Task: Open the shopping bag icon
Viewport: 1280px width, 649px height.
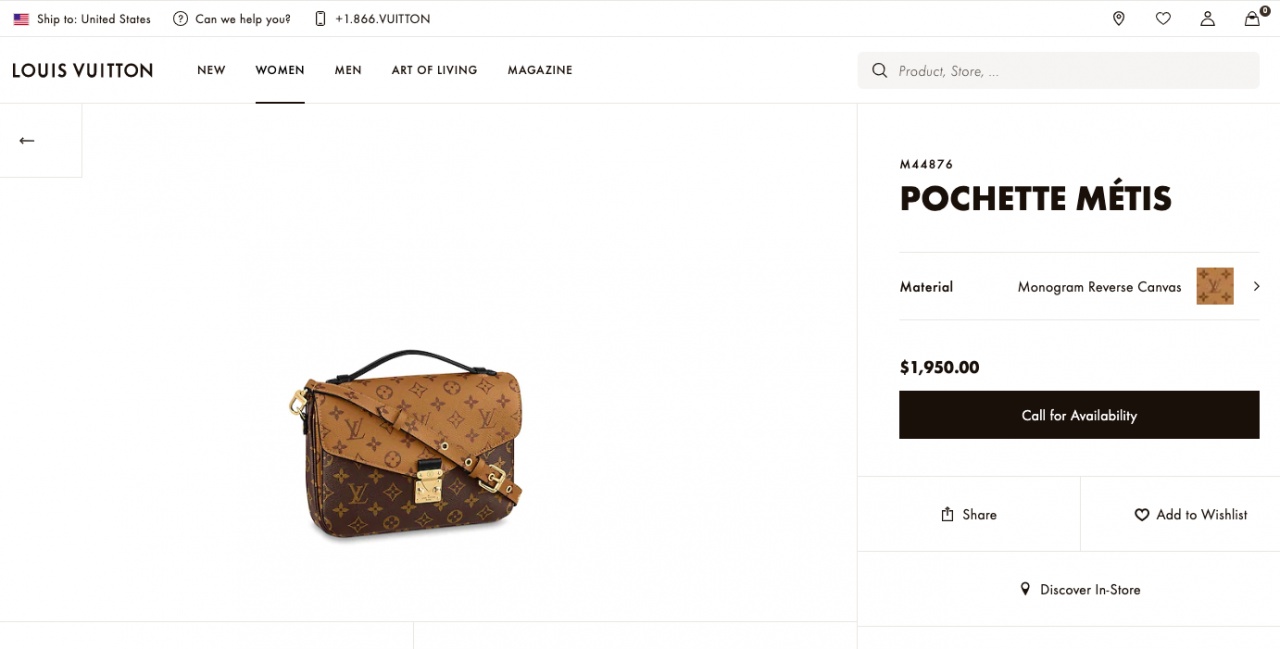Action: [x=1252, y=18]
